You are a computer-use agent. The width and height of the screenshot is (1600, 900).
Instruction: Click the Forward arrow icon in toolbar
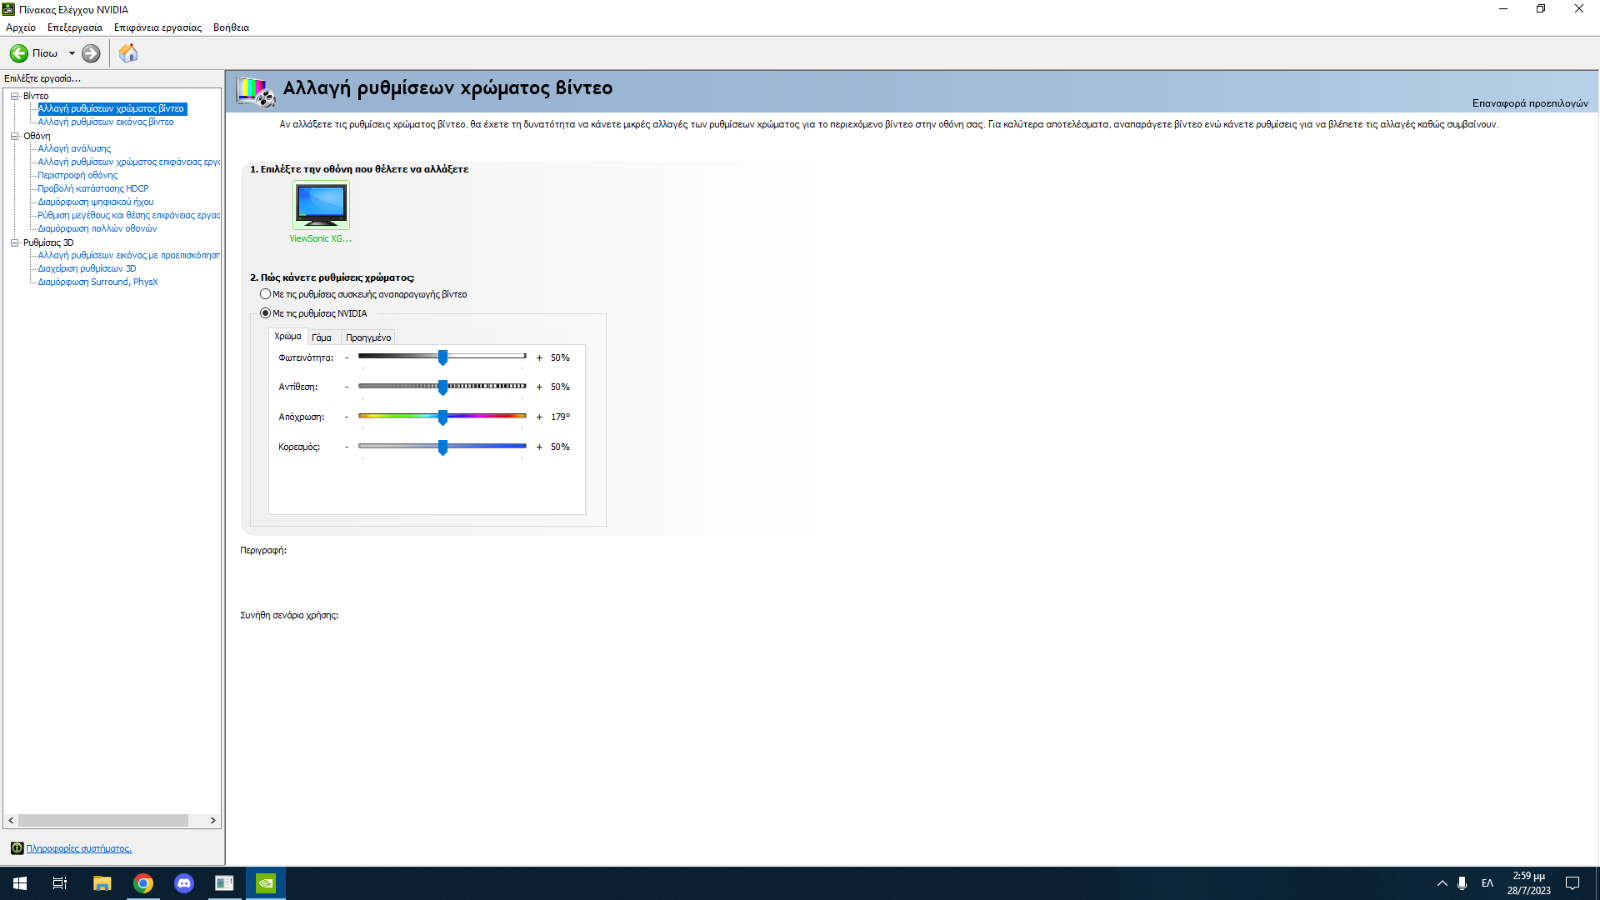click(91, 53)
